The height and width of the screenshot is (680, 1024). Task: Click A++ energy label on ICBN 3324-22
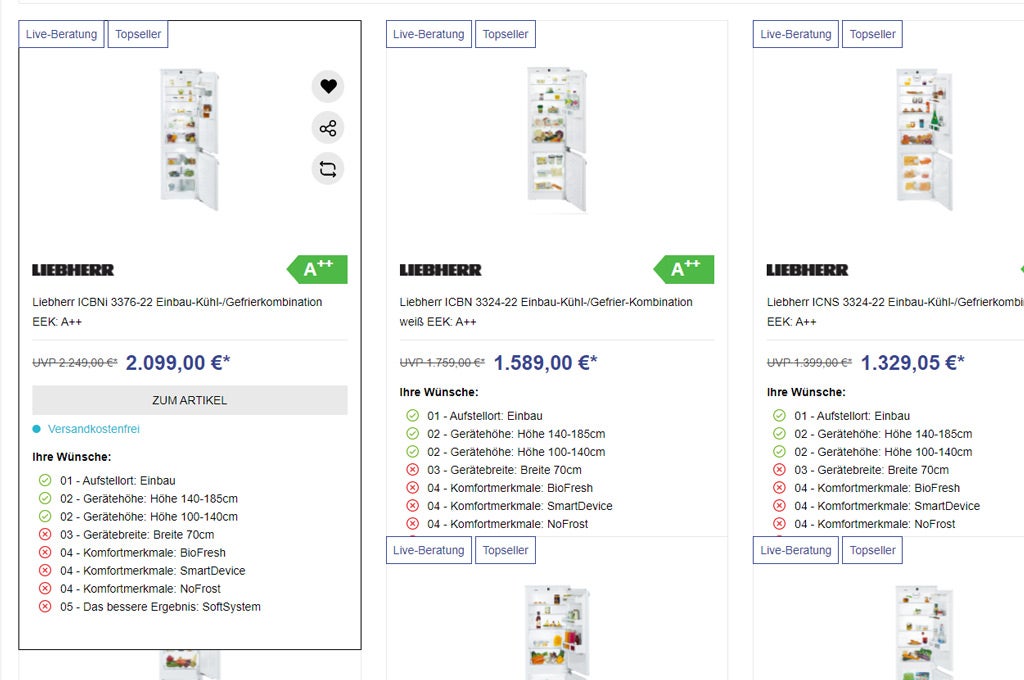[684, 269]
